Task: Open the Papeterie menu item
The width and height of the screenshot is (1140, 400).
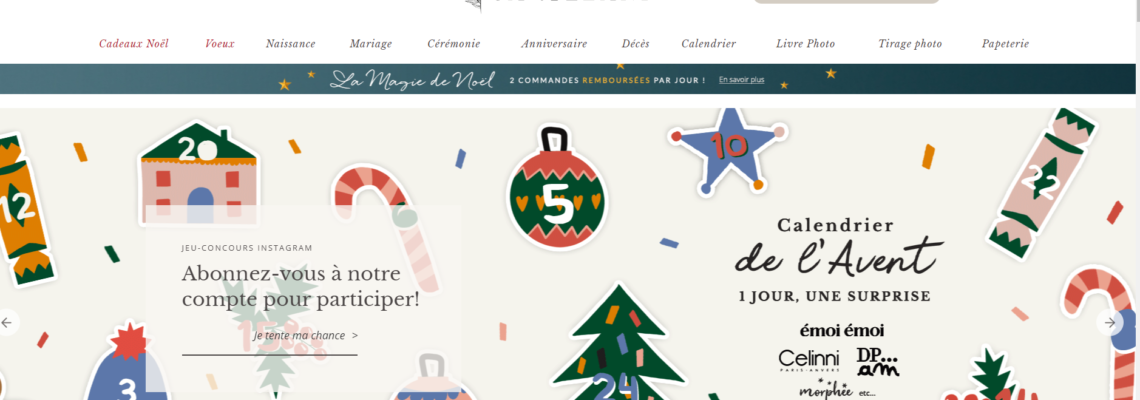Action: [x=1005, y=44]
